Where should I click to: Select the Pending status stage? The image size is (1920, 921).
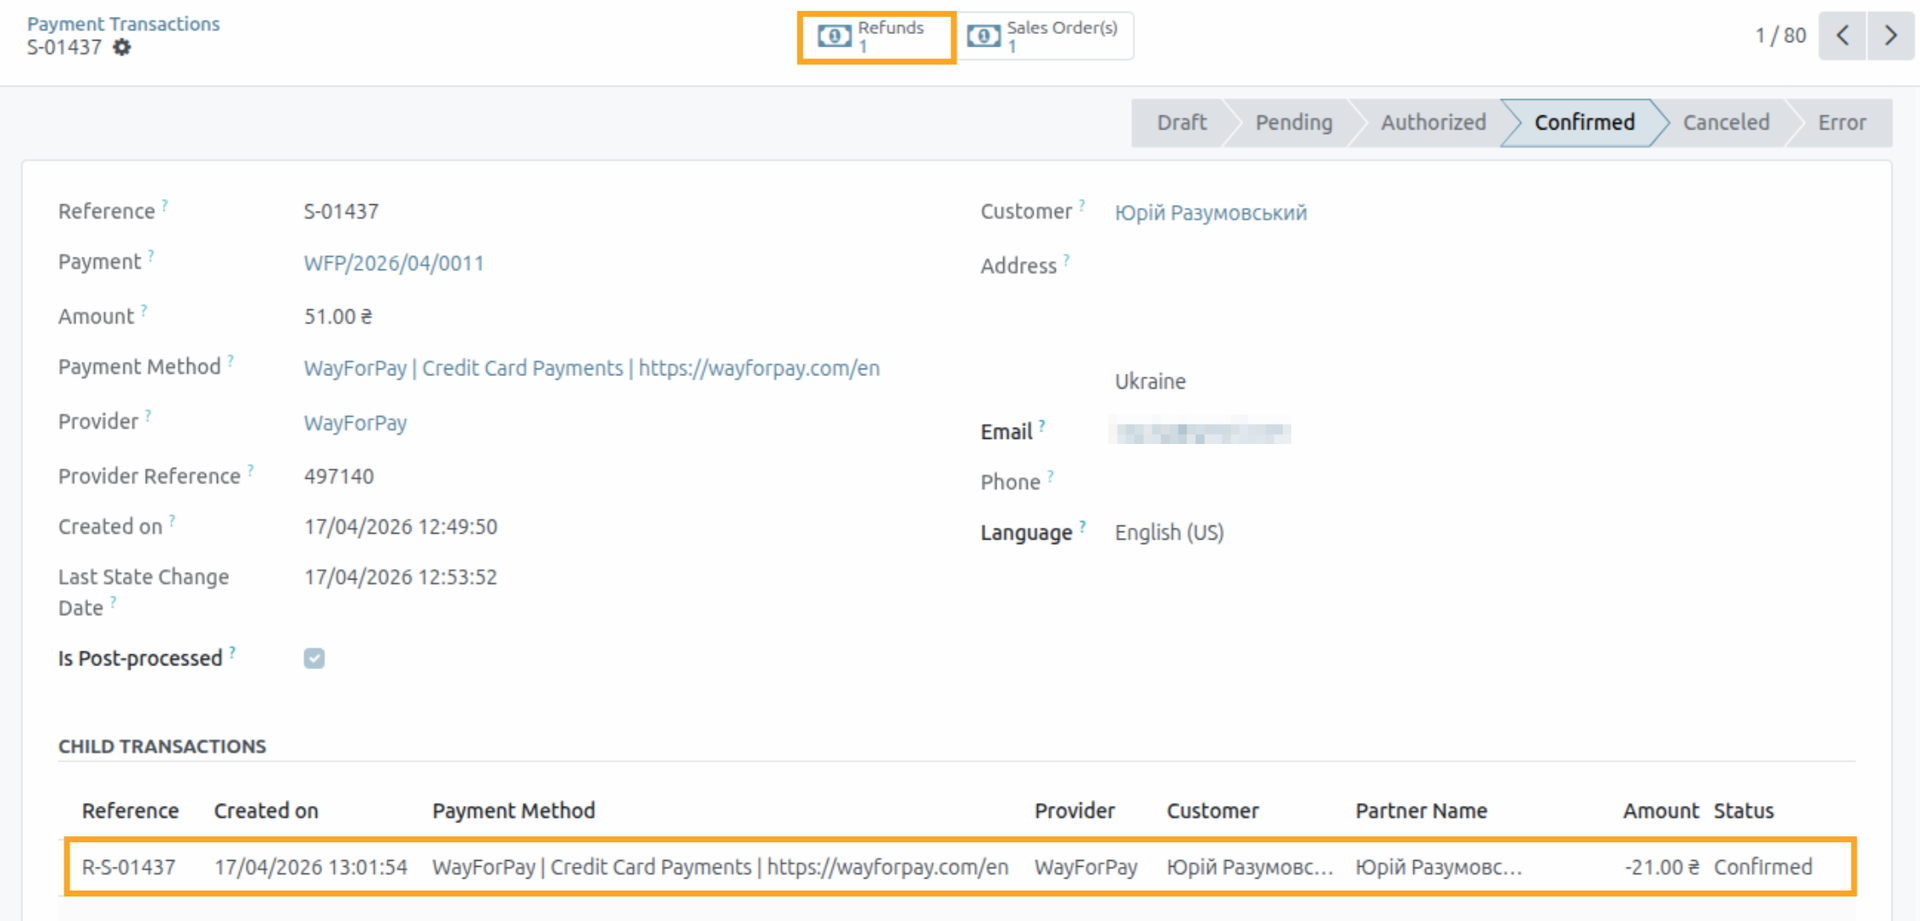pyautogui.click(x=1294, y=123)
